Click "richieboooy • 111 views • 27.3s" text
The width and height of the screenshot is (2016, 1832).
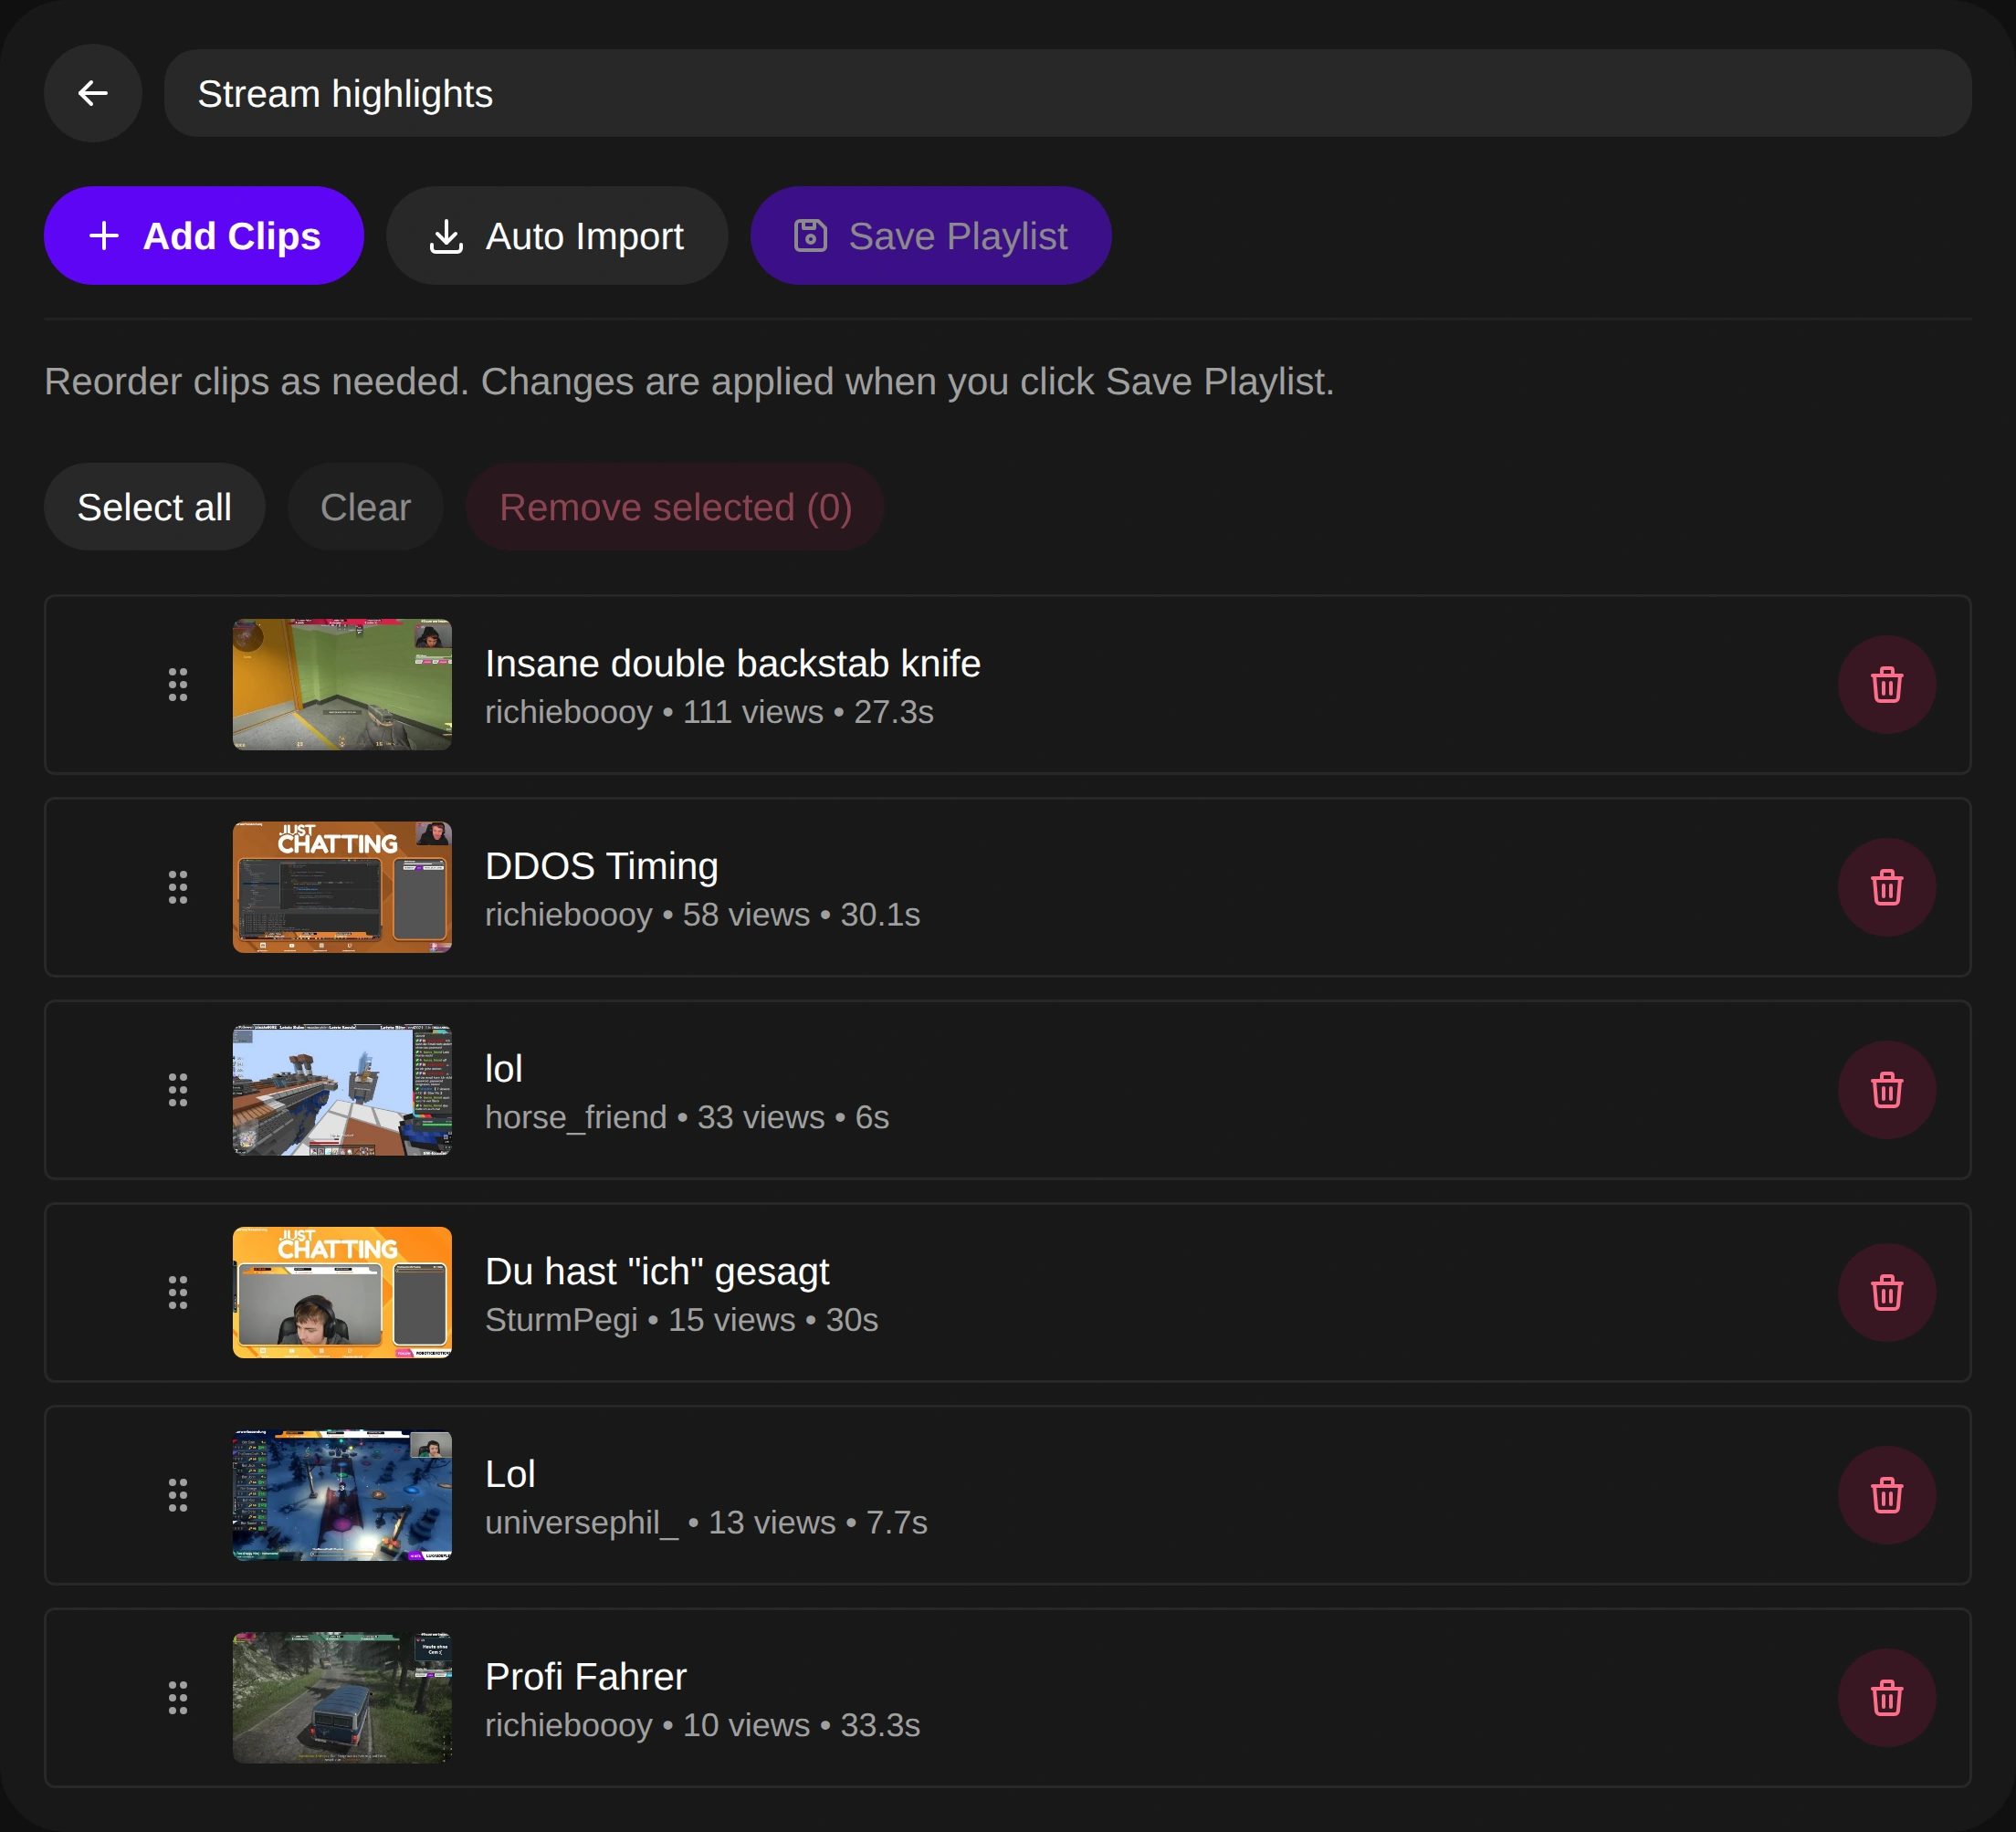tap(709, 712)
